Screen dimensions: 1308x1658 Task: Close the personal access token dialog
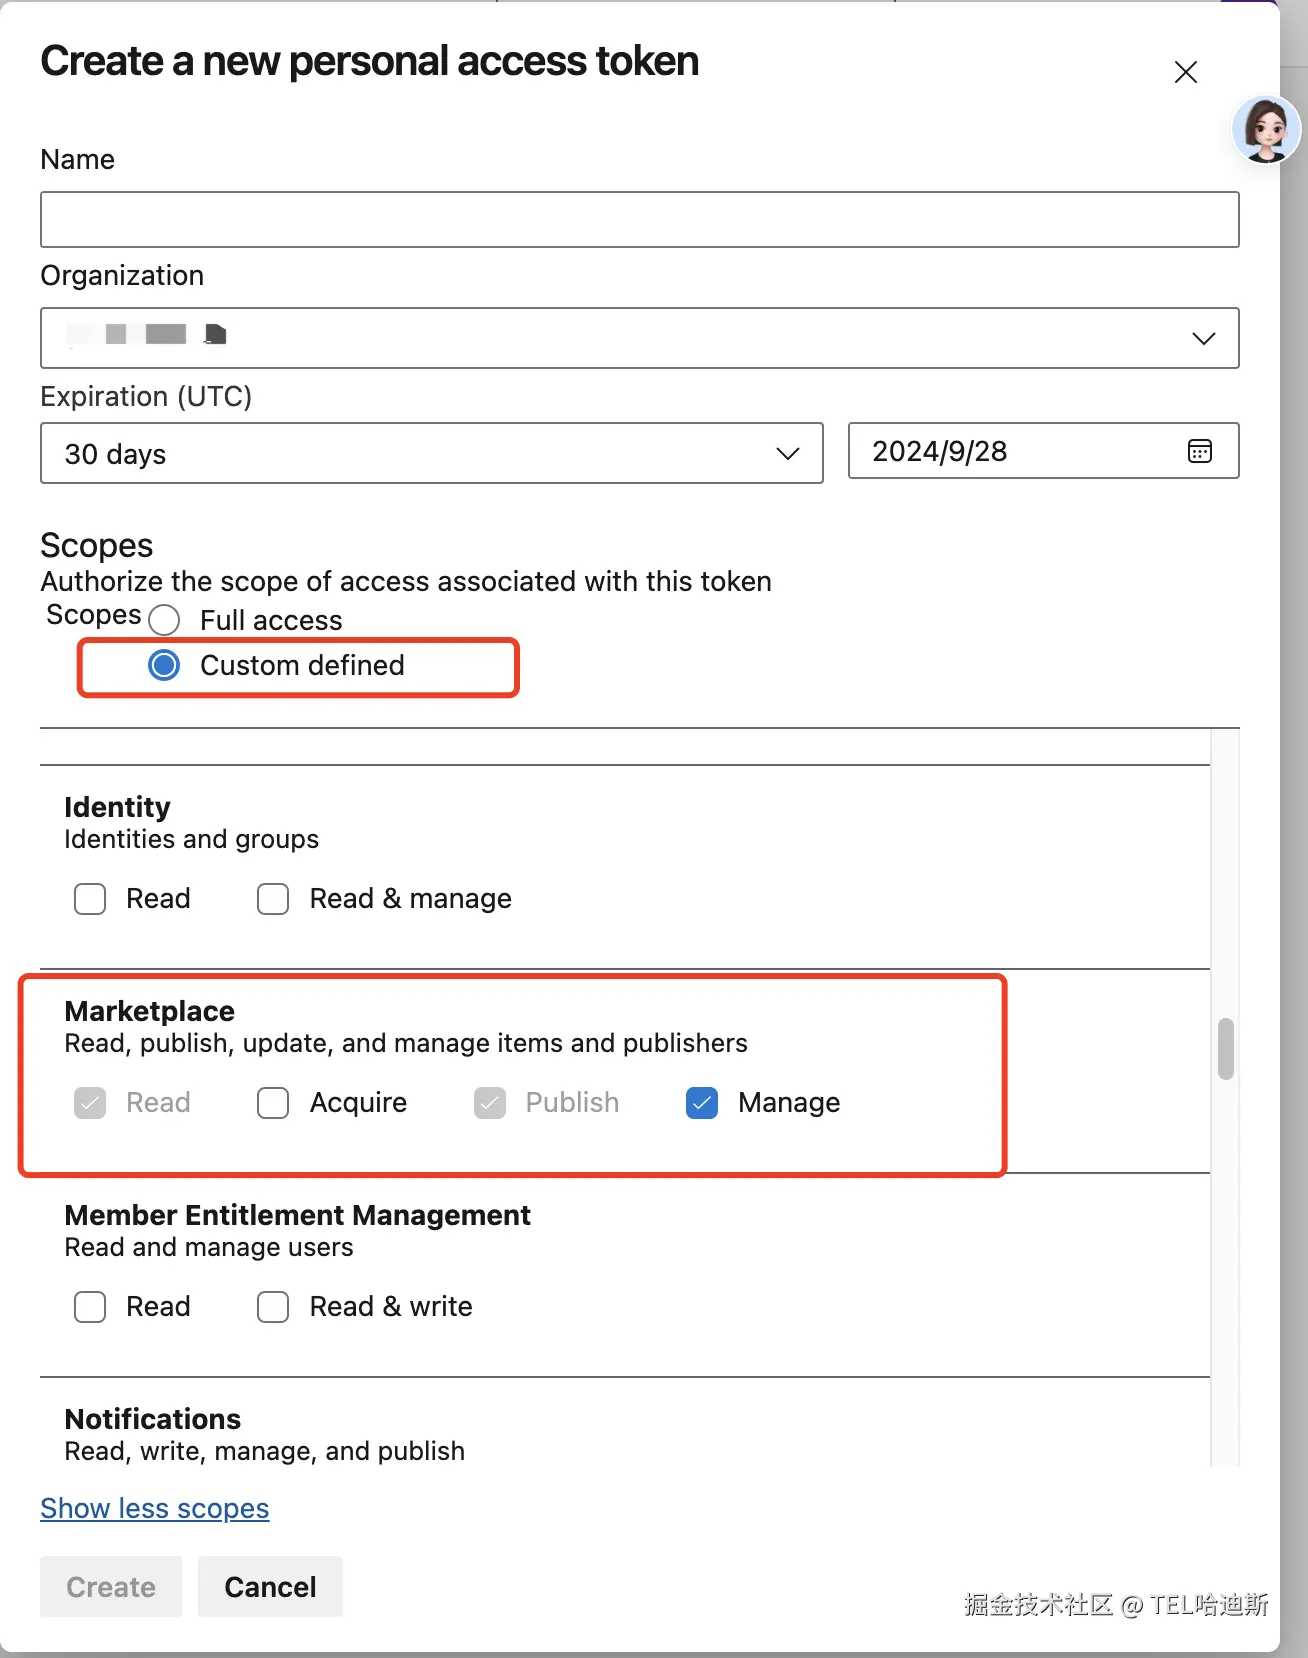1185,72
